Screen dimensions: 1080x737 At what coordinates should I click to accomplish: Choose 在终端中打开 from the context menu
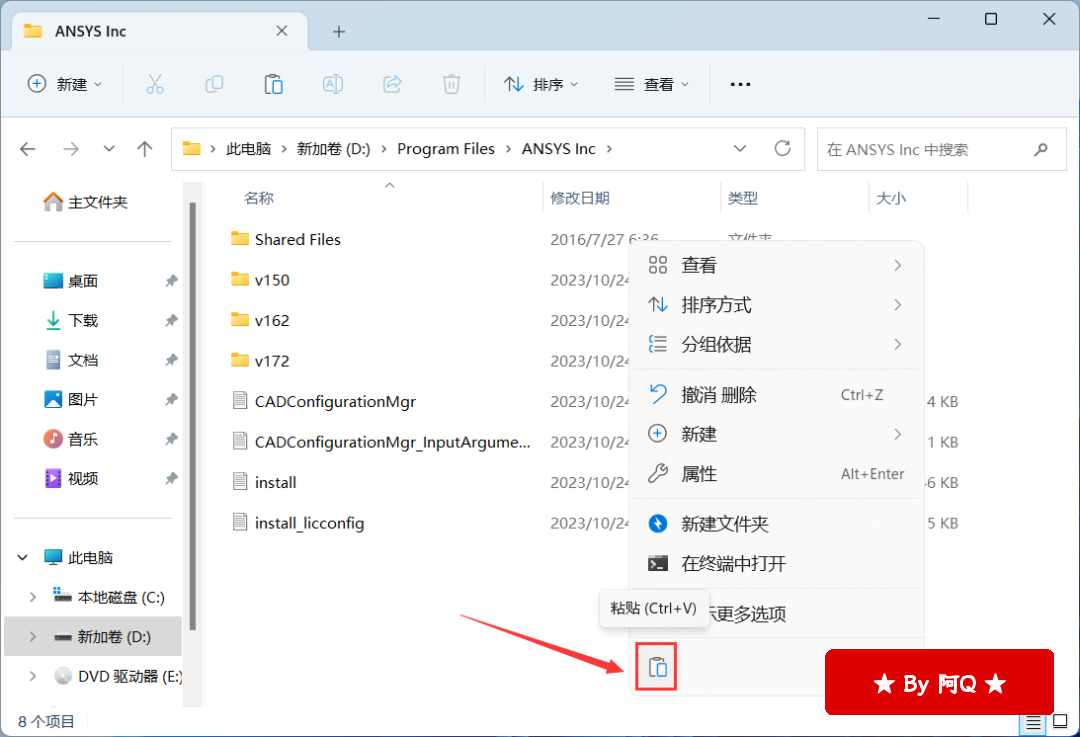tap(733, 564)
